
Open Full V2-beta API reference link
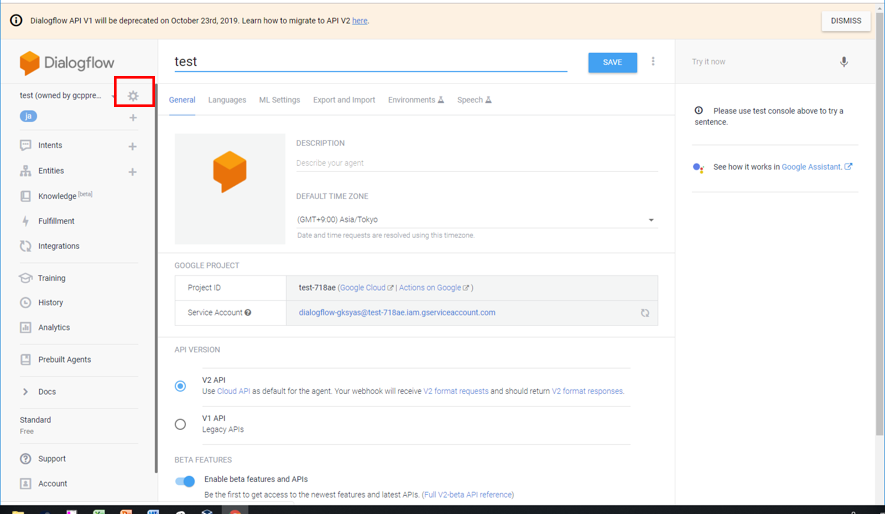pyautogui.click(x=468, y=495)
